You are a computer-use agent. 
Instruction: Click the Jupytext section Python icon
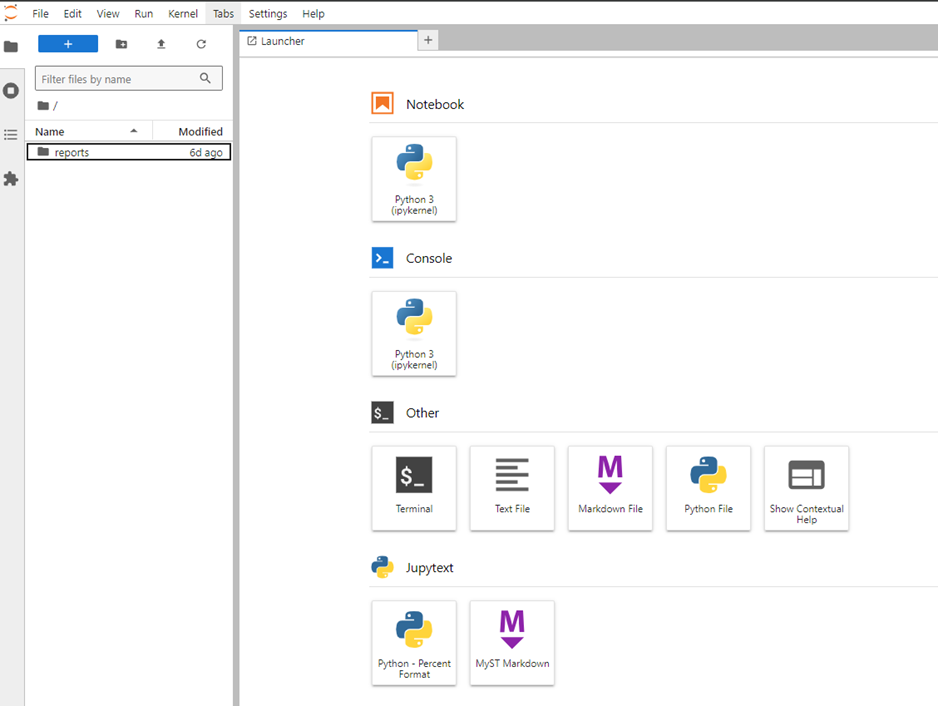click(x=382, y=567)
